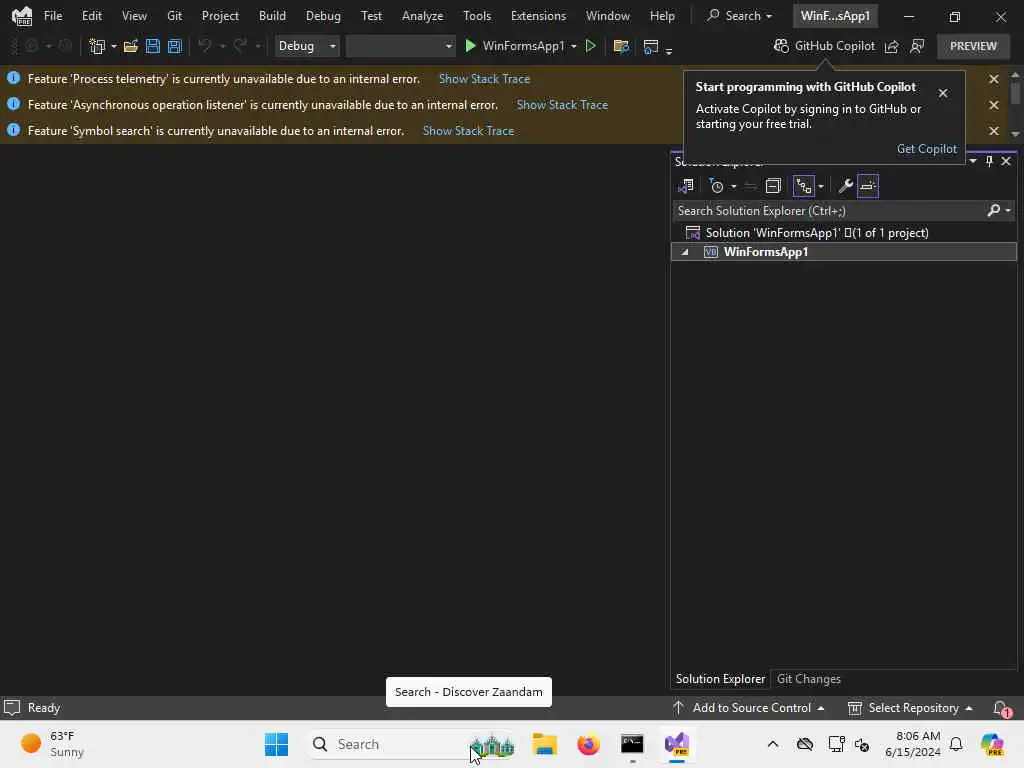The image size is (1024, 768).
Task: Click the Share icon next to GitHub Copilot
Action: click(x=891, y=46)
